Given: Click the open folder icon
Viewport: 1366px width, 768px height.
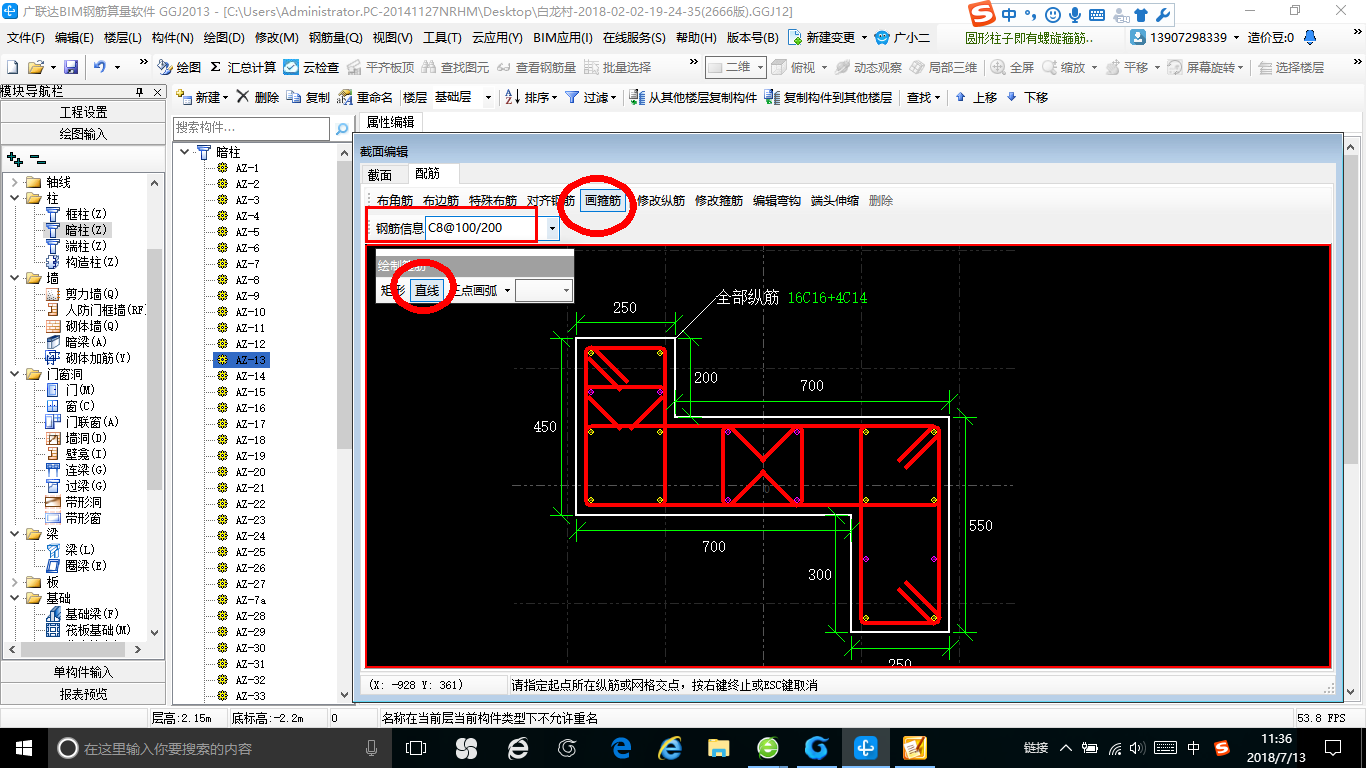Looking at the screenshot, I should point(35,67).
